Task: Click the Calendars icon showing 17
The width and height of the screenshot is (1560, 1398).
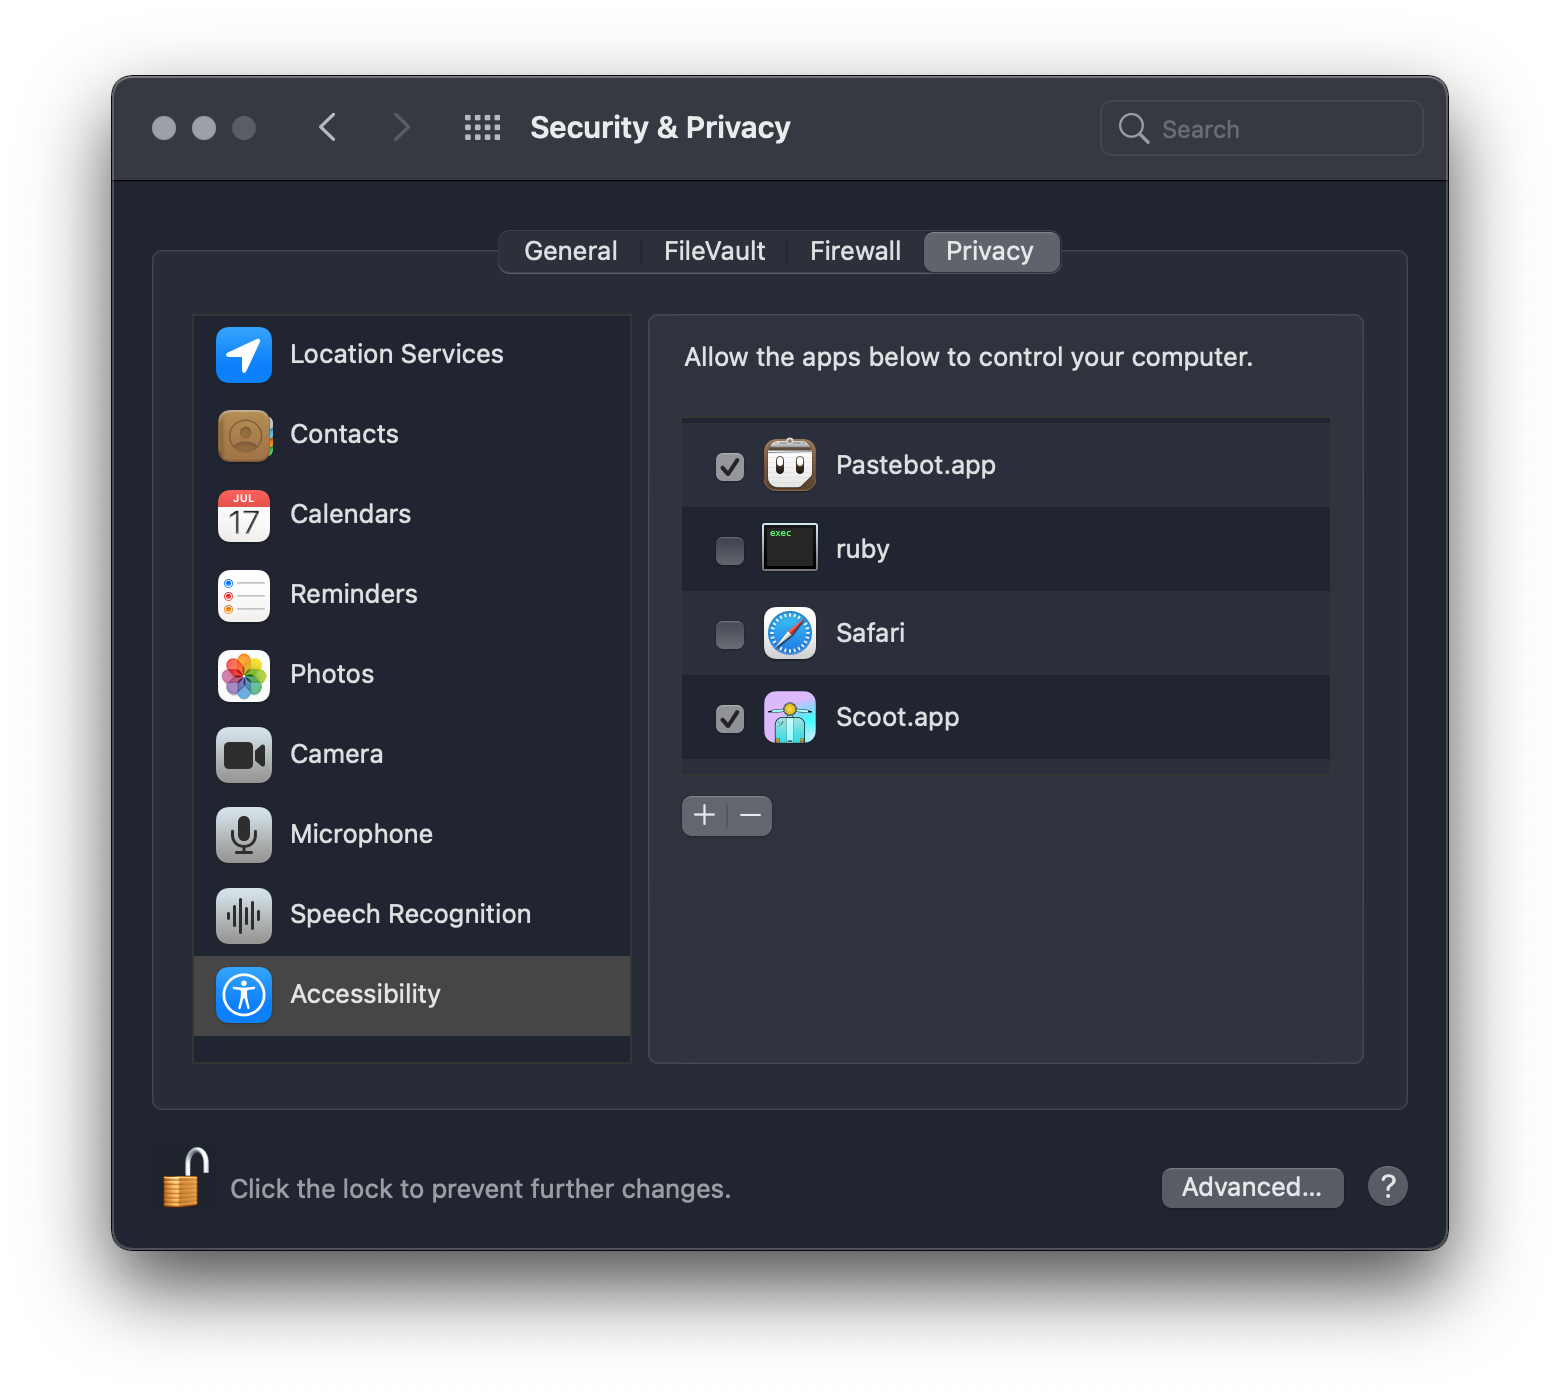Action: point(244,515)
